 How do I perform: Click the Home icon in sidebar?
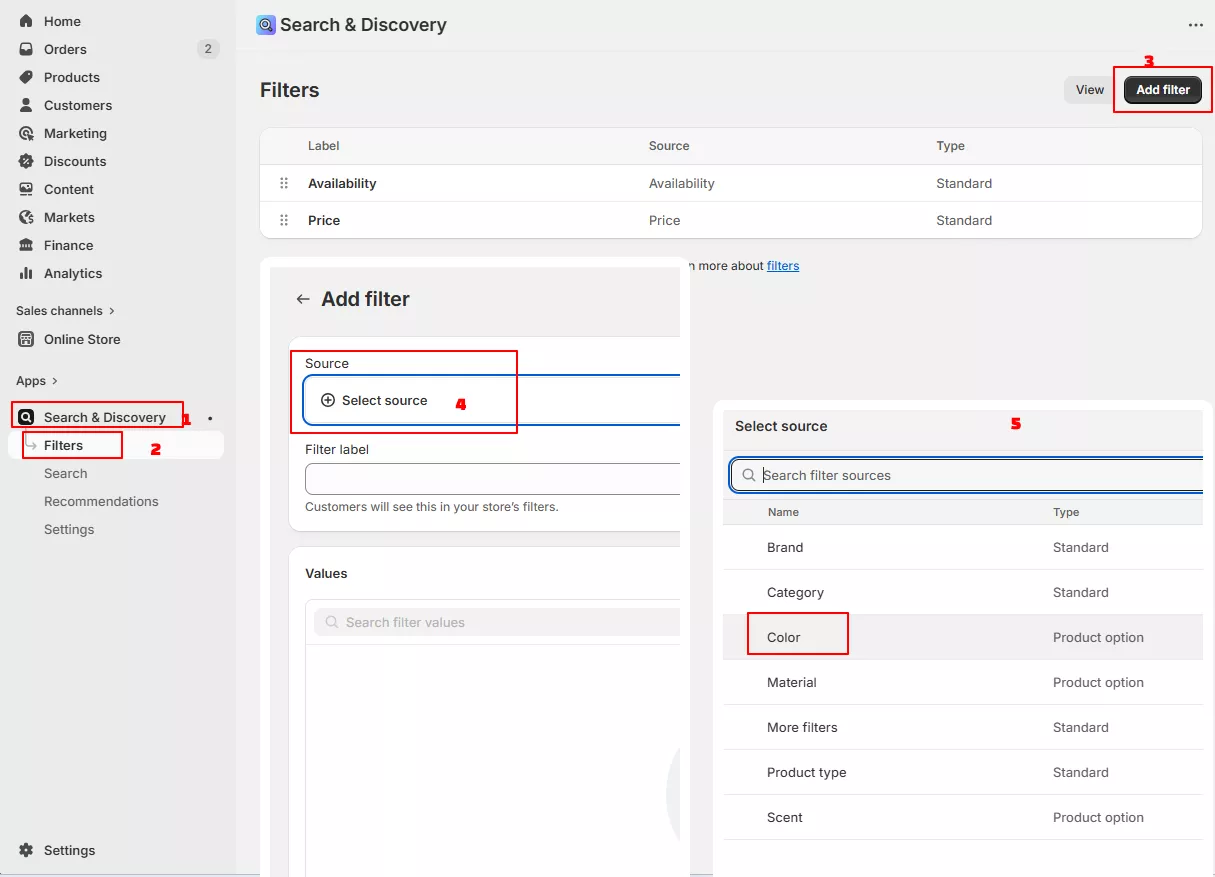(x=26, y=21)
